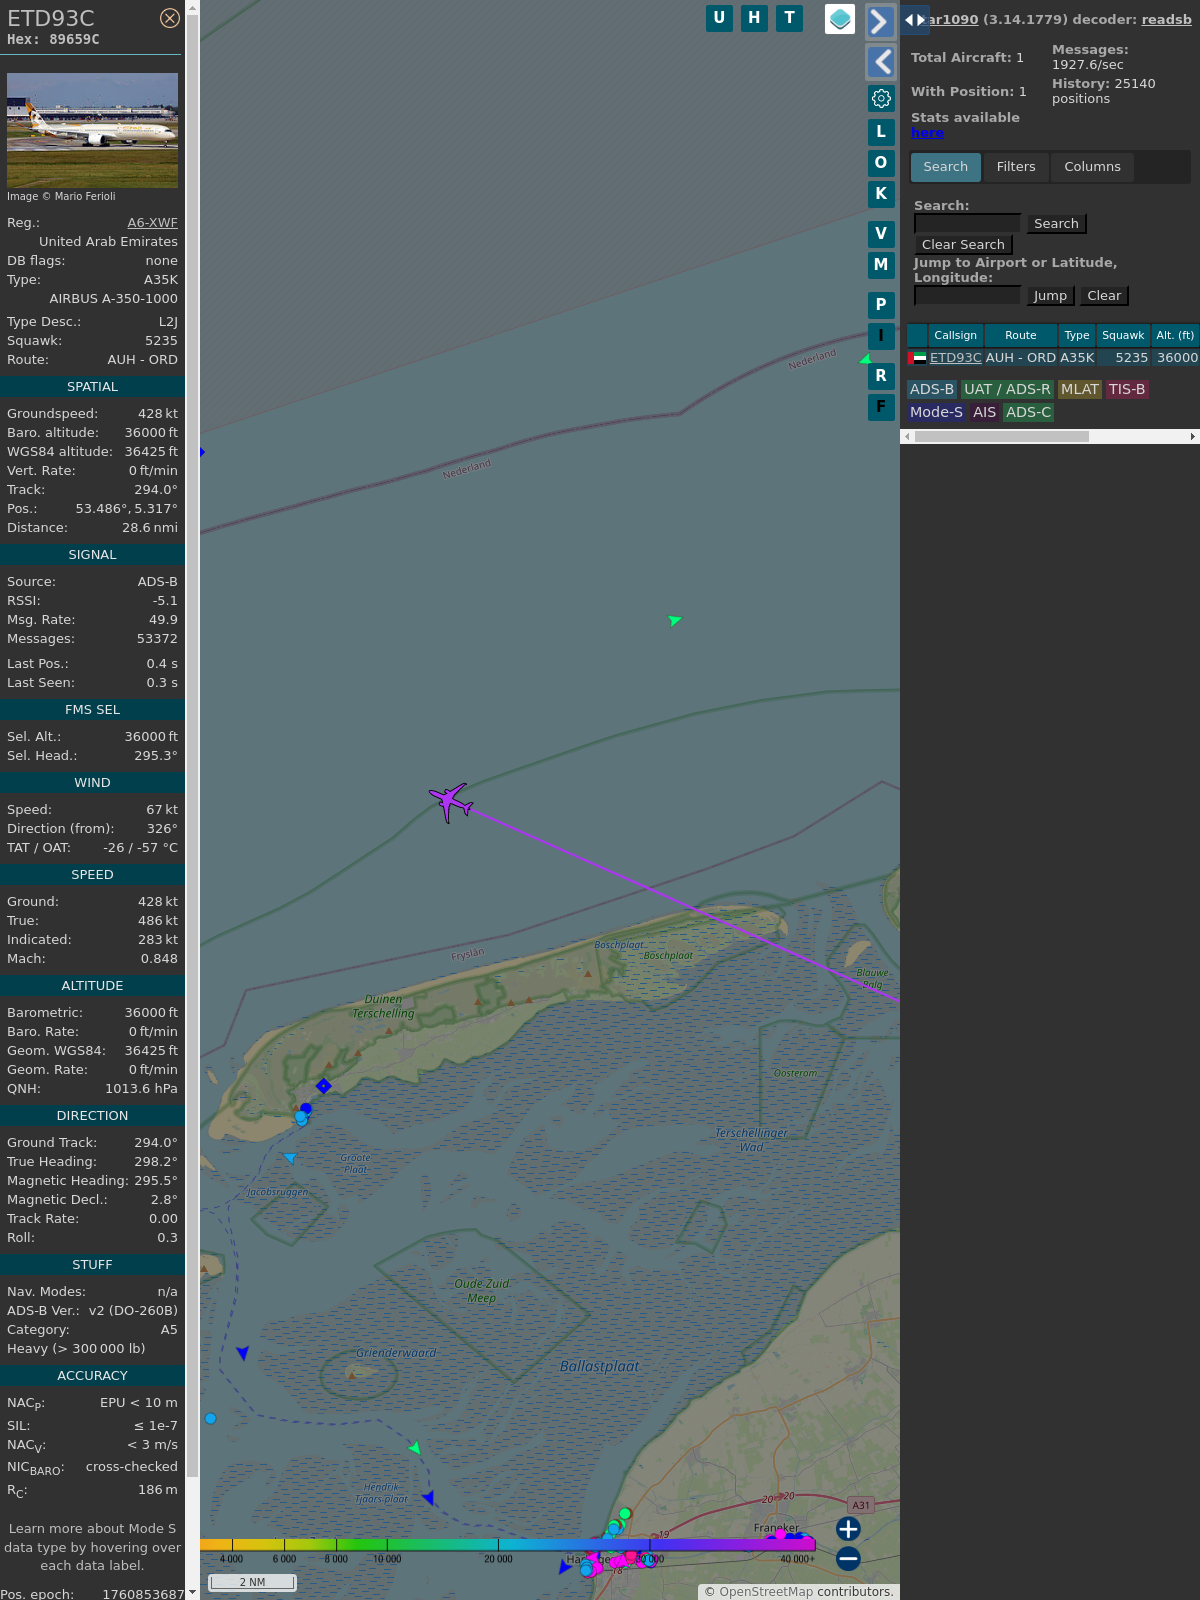Viewport: 1200px width, 1600px height.
Task: Toggle the K button on map
Action: click(x=881, y=194)
